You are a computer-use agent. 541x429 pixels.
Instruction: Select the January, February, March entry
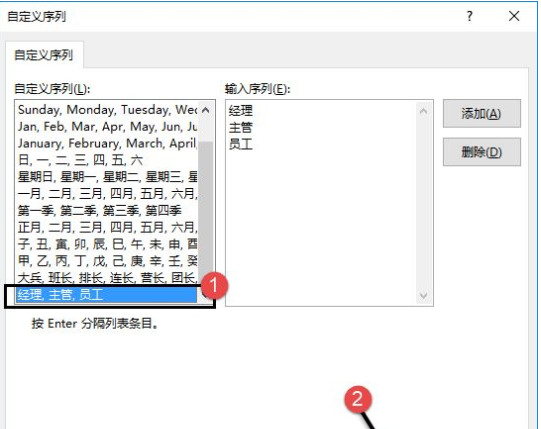(x=107, y=143)
